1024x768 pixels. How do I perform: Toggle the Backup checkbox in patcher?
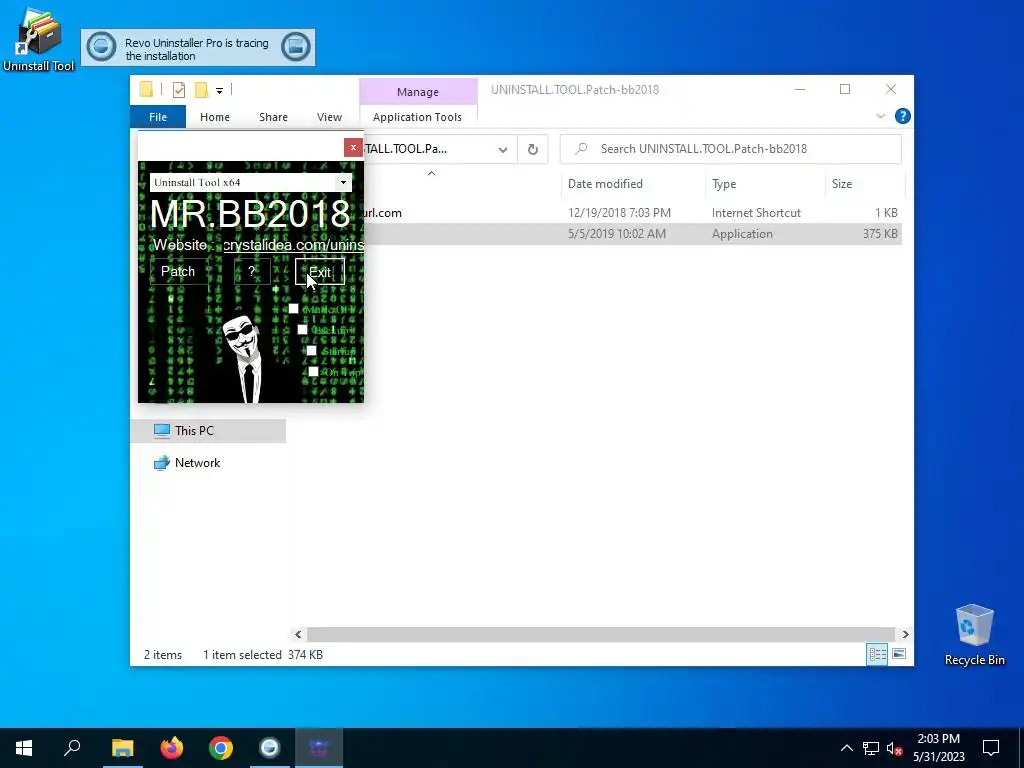coord(302,330)
